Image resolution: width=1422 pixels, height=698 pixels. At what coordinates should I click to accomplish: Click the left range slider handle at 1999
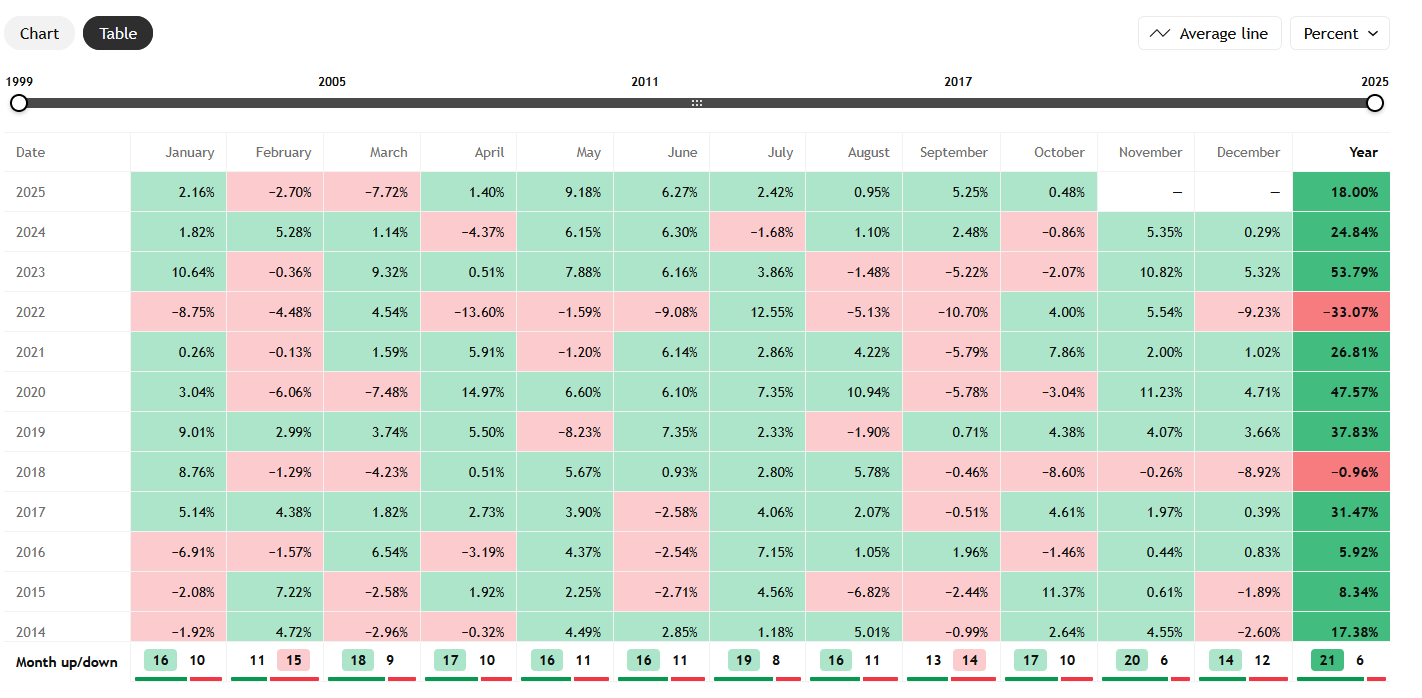(18, 103)
